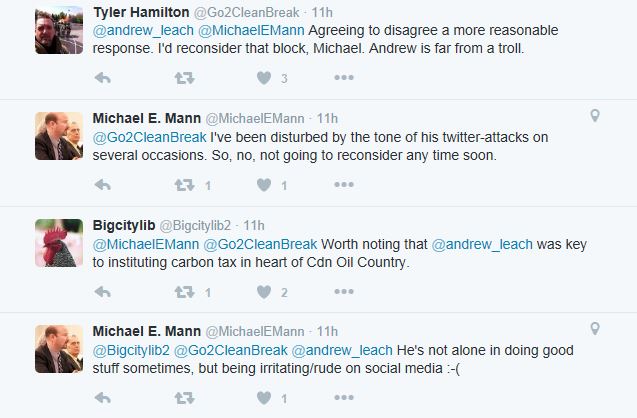This screenshot has width=637, height=418.
Task: Like Bigcitylib's carbon tax tweet
Action: [264, 293]
